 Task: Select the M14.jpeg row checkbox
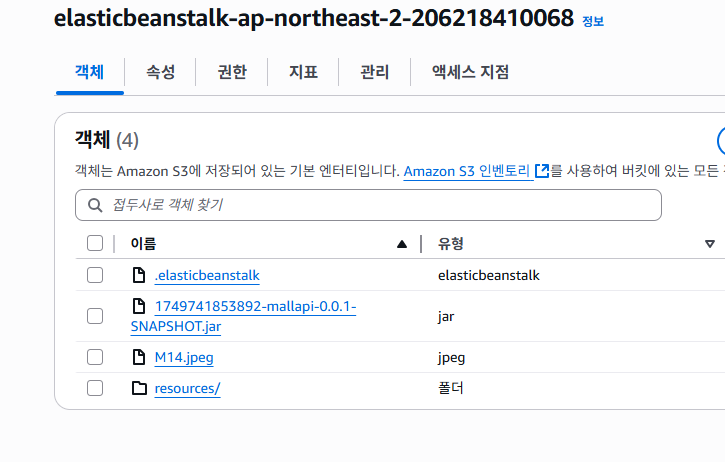pyautogui.click(x=95, y=357)
